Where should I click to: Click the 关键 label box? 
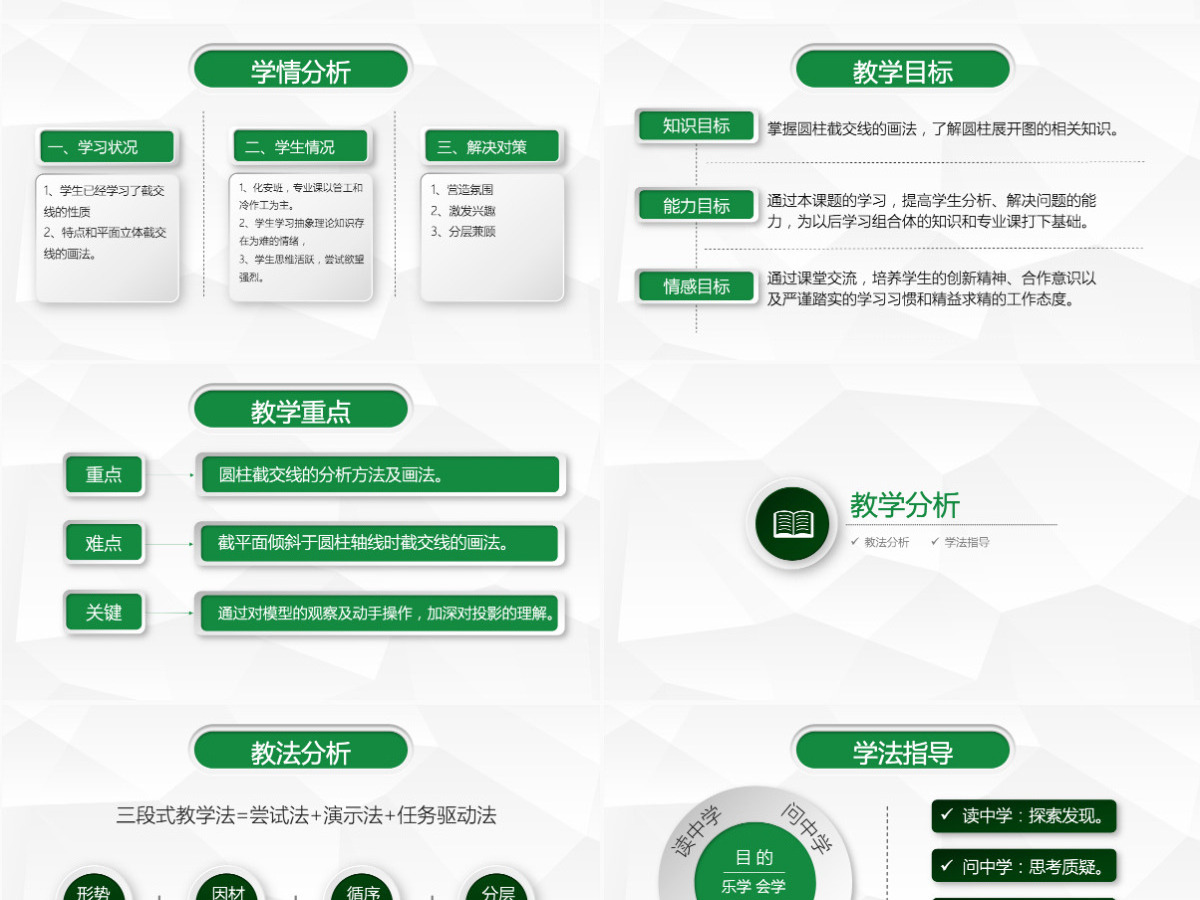(104, 612)
